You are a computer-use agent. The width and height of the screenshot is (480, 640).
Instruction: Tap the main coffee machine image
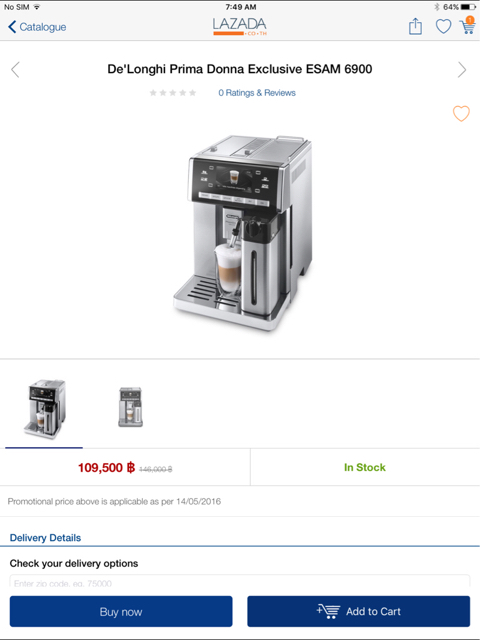click(242, 233)
